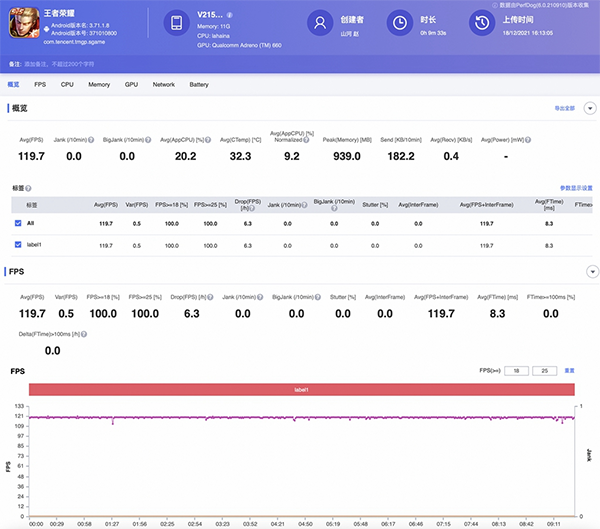
Task: Switch to the Memory tab
Action: point(98,85)
